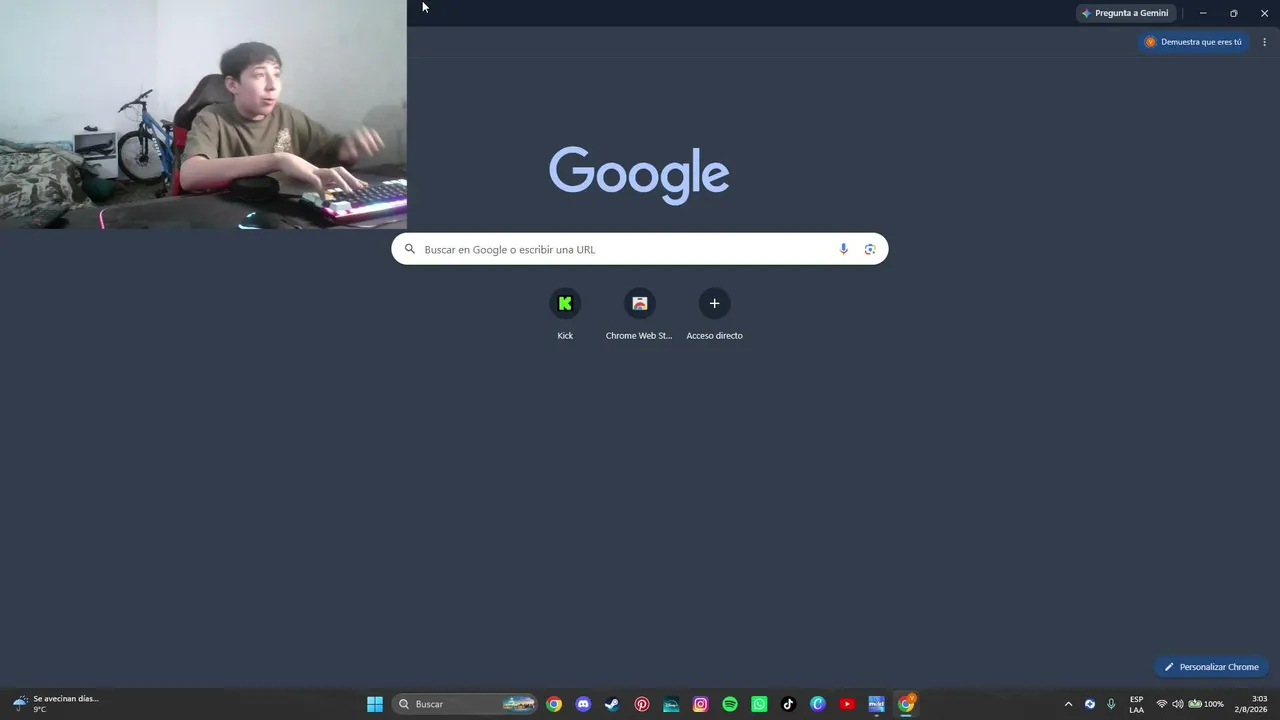Screen dimensions: 1280x720
Task: Click the Google logo
Action: (639, 175)
